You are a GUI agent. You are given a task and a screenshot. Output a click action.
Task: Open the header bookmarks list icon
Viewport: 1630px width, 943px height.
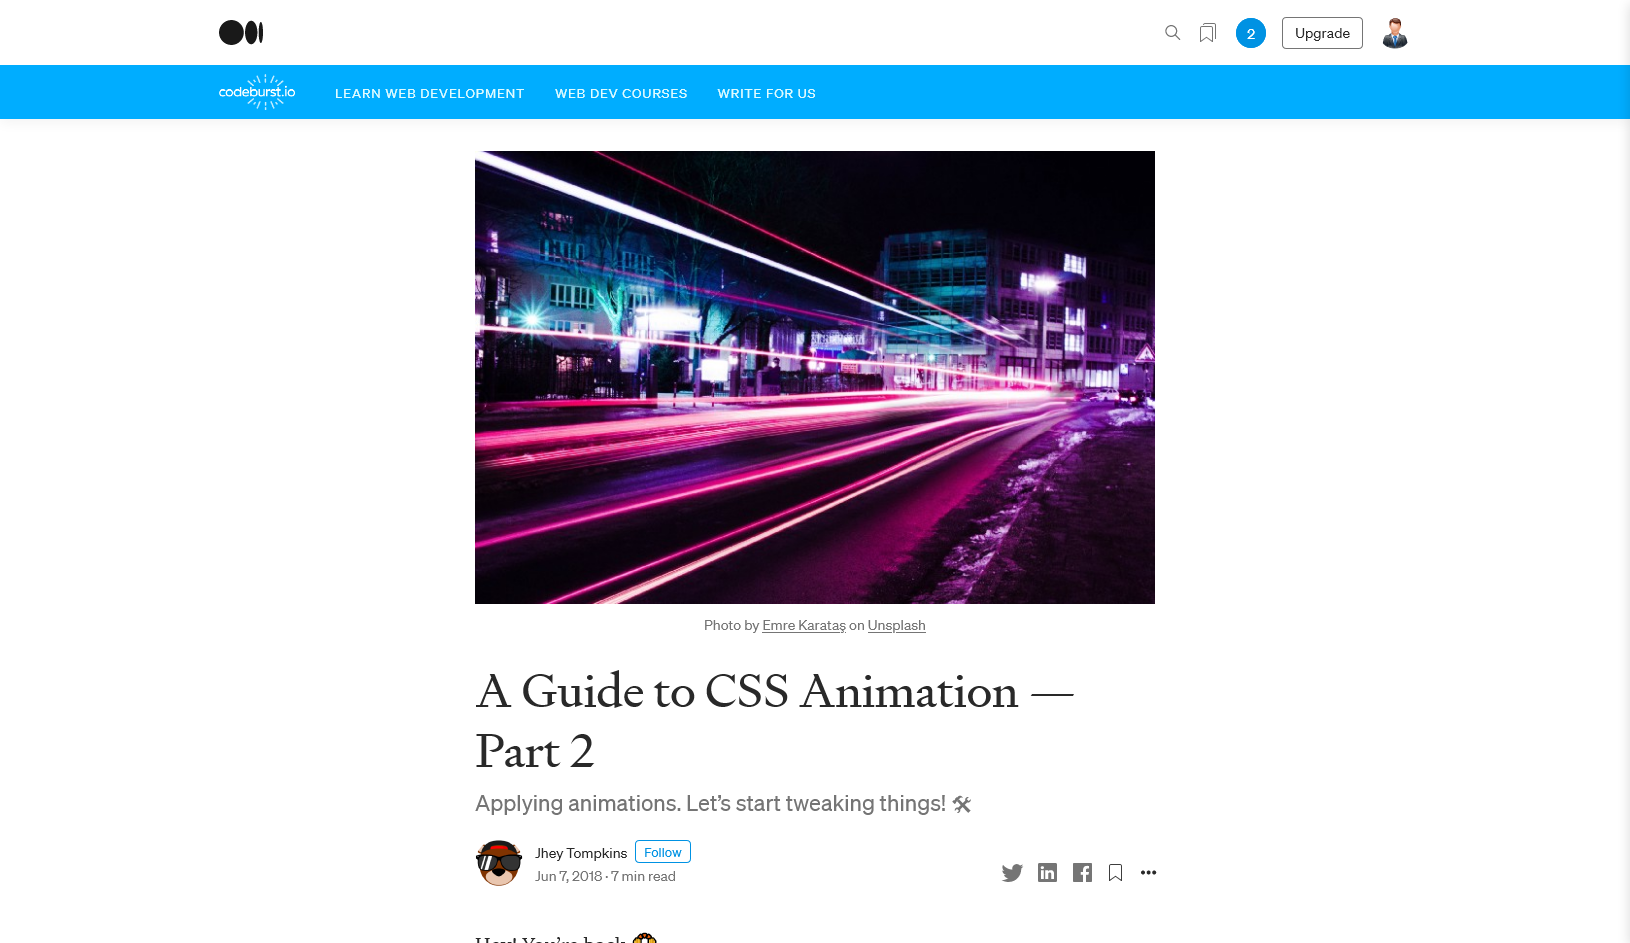1208,33
